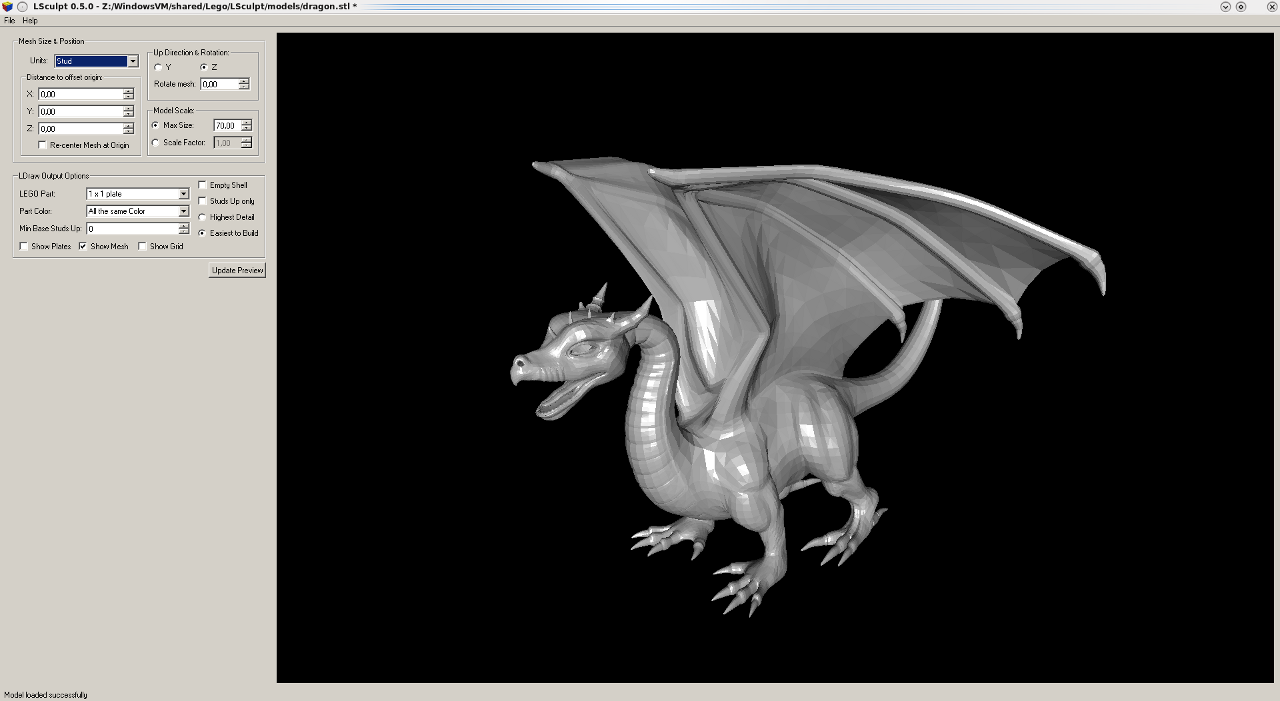Viewport: 1280px width, 701px height.
Task: Open the File menu
Action: (x=9, y=20)
